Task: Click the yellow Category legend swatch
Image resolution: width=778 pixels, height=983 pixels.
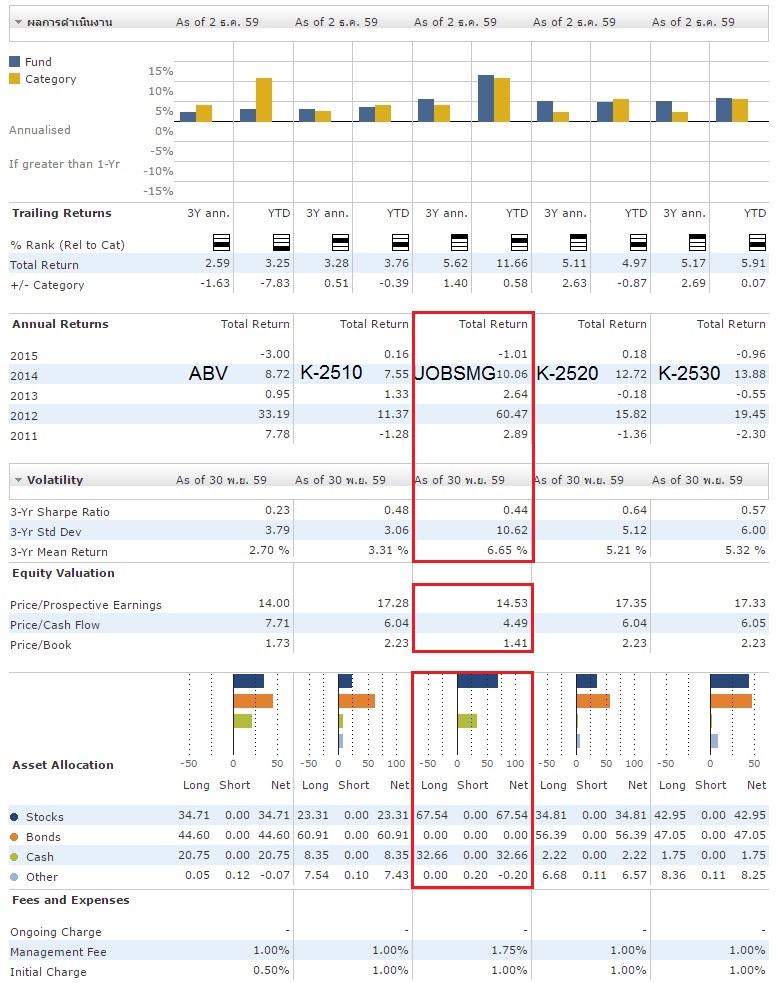Action: point(15,79)
